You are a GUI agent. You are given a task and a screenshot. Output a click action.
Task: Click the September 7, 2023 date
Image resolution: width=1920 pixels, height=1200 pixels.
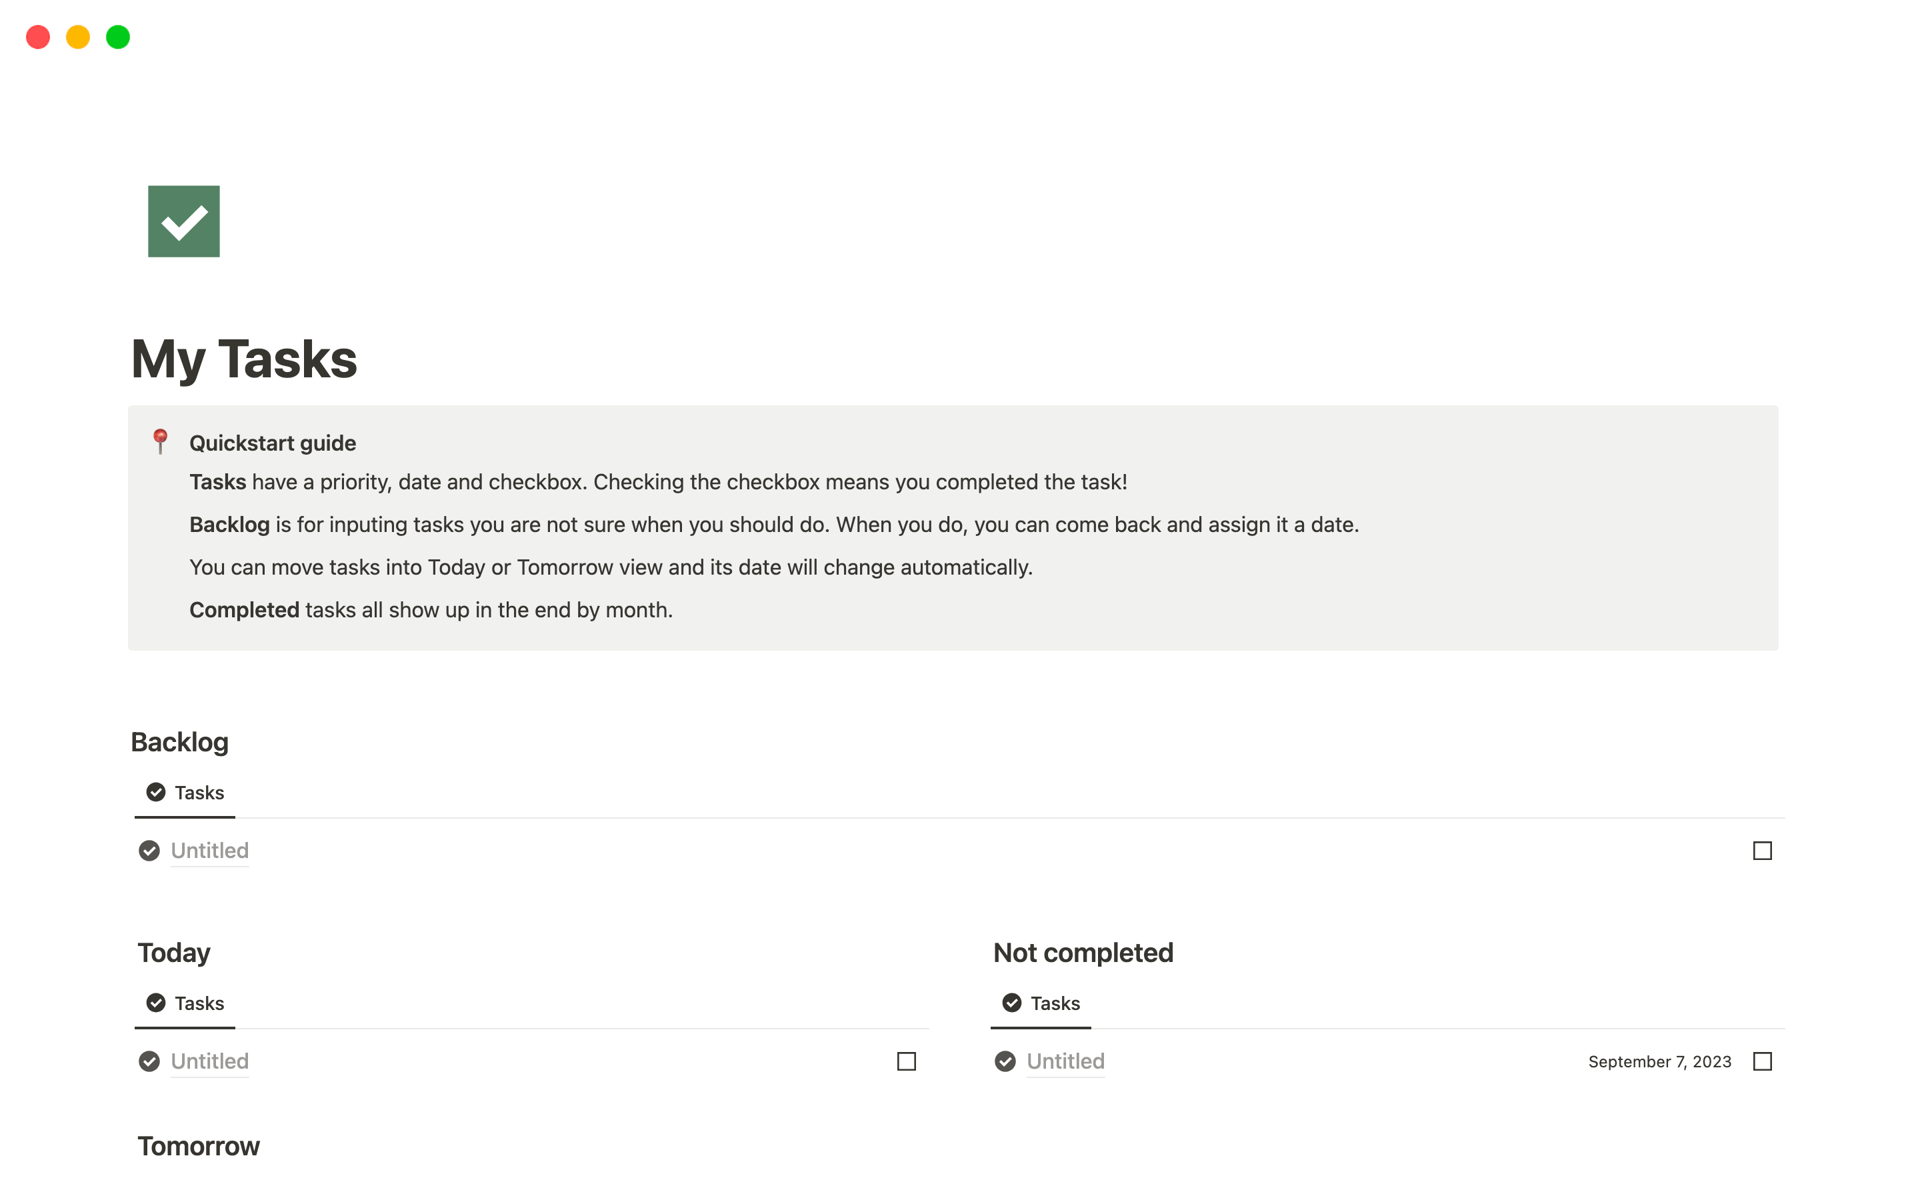(1659, 1062)
